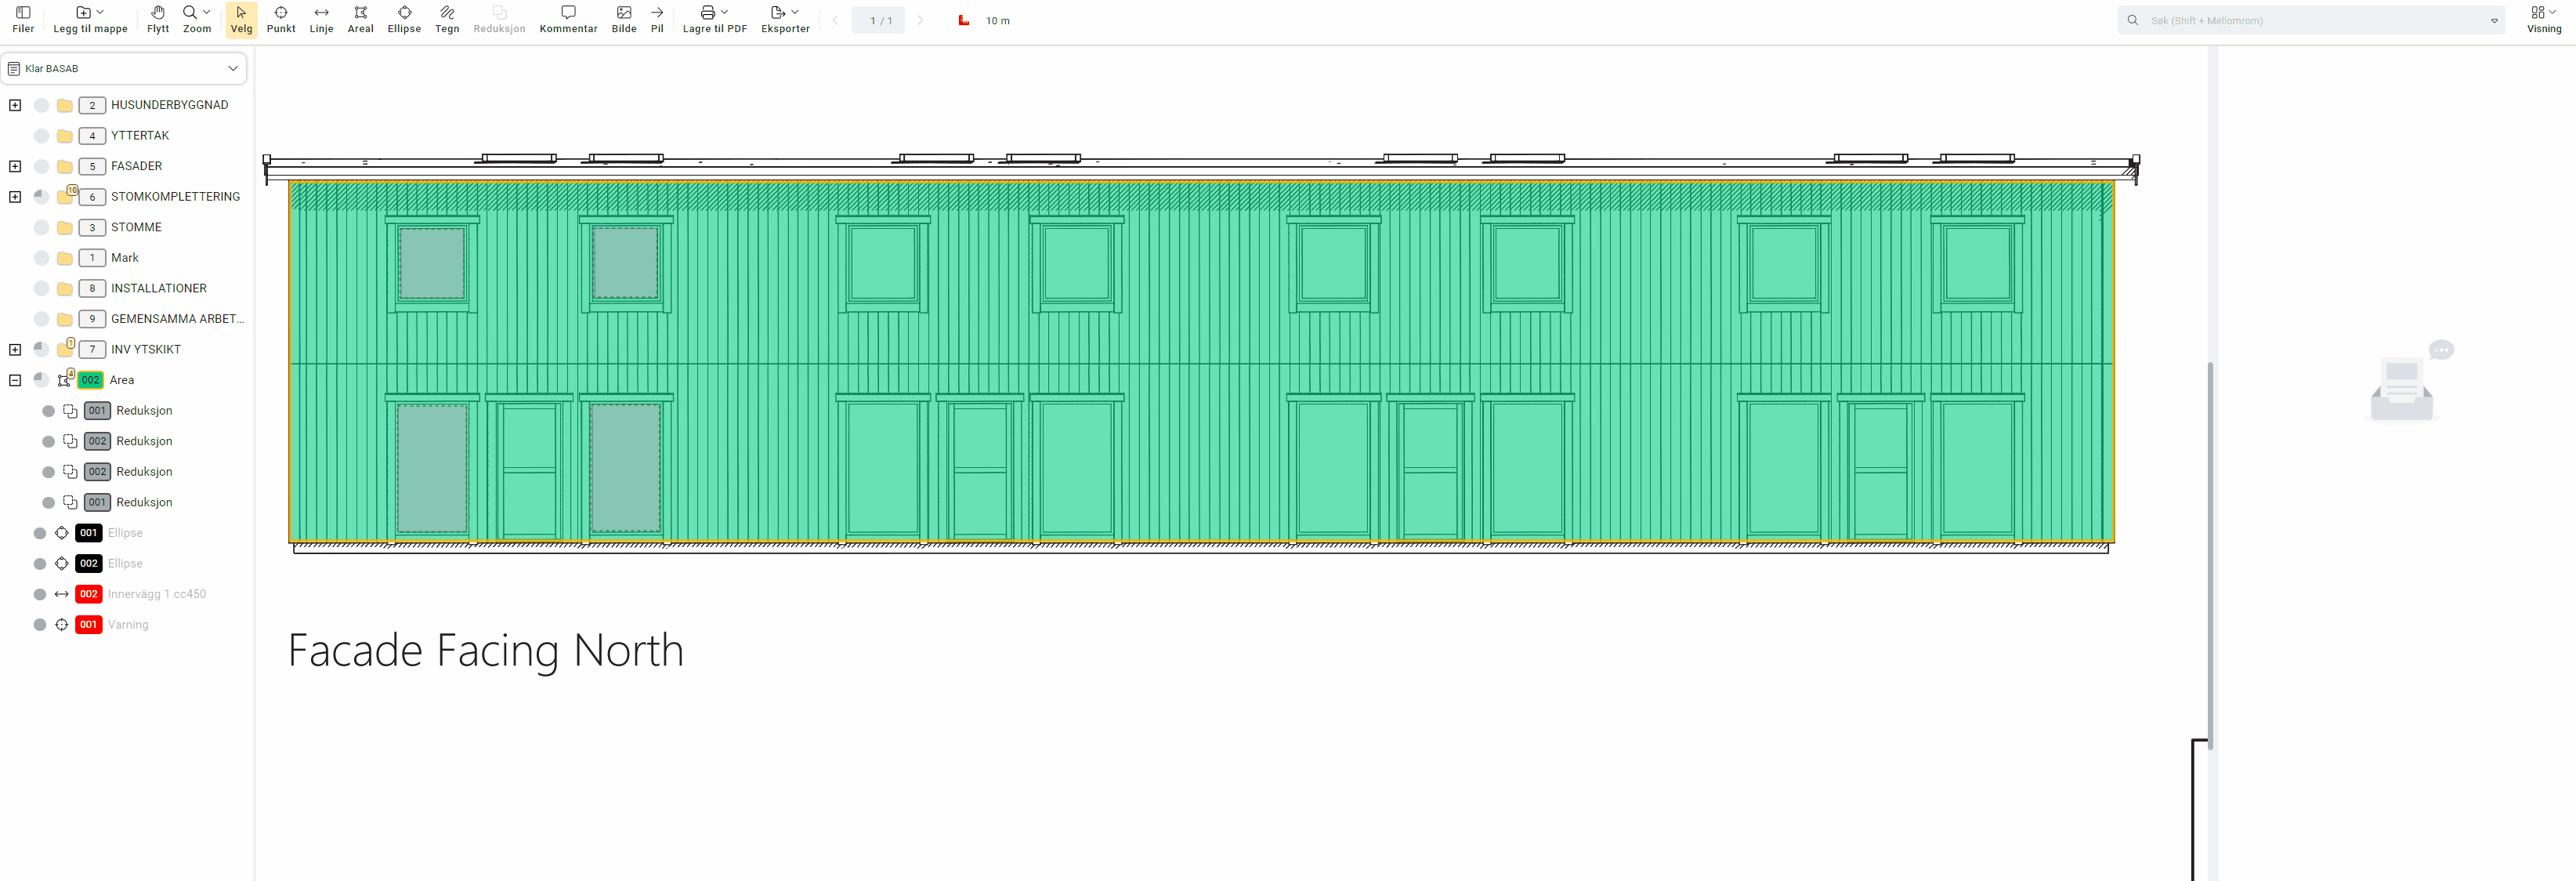Toggle visibility of INSTALLATIONER folder
2576x881 pixels.
pos(41,289)
